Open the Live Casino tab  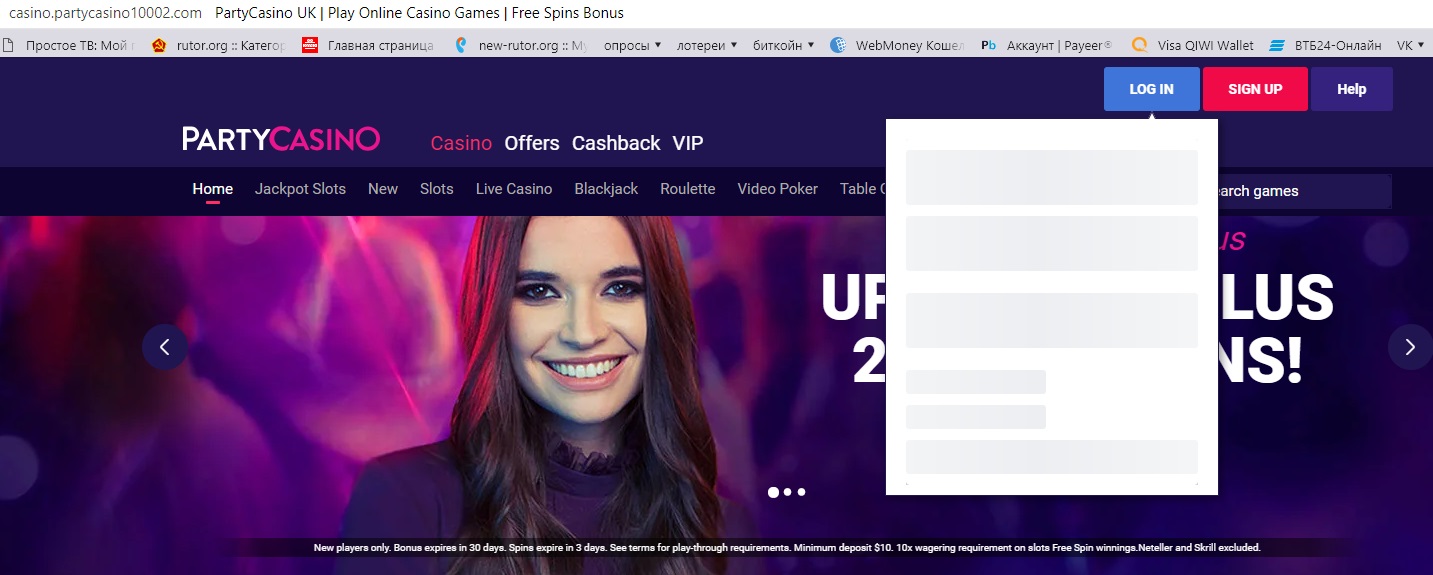tap(514, 189)
